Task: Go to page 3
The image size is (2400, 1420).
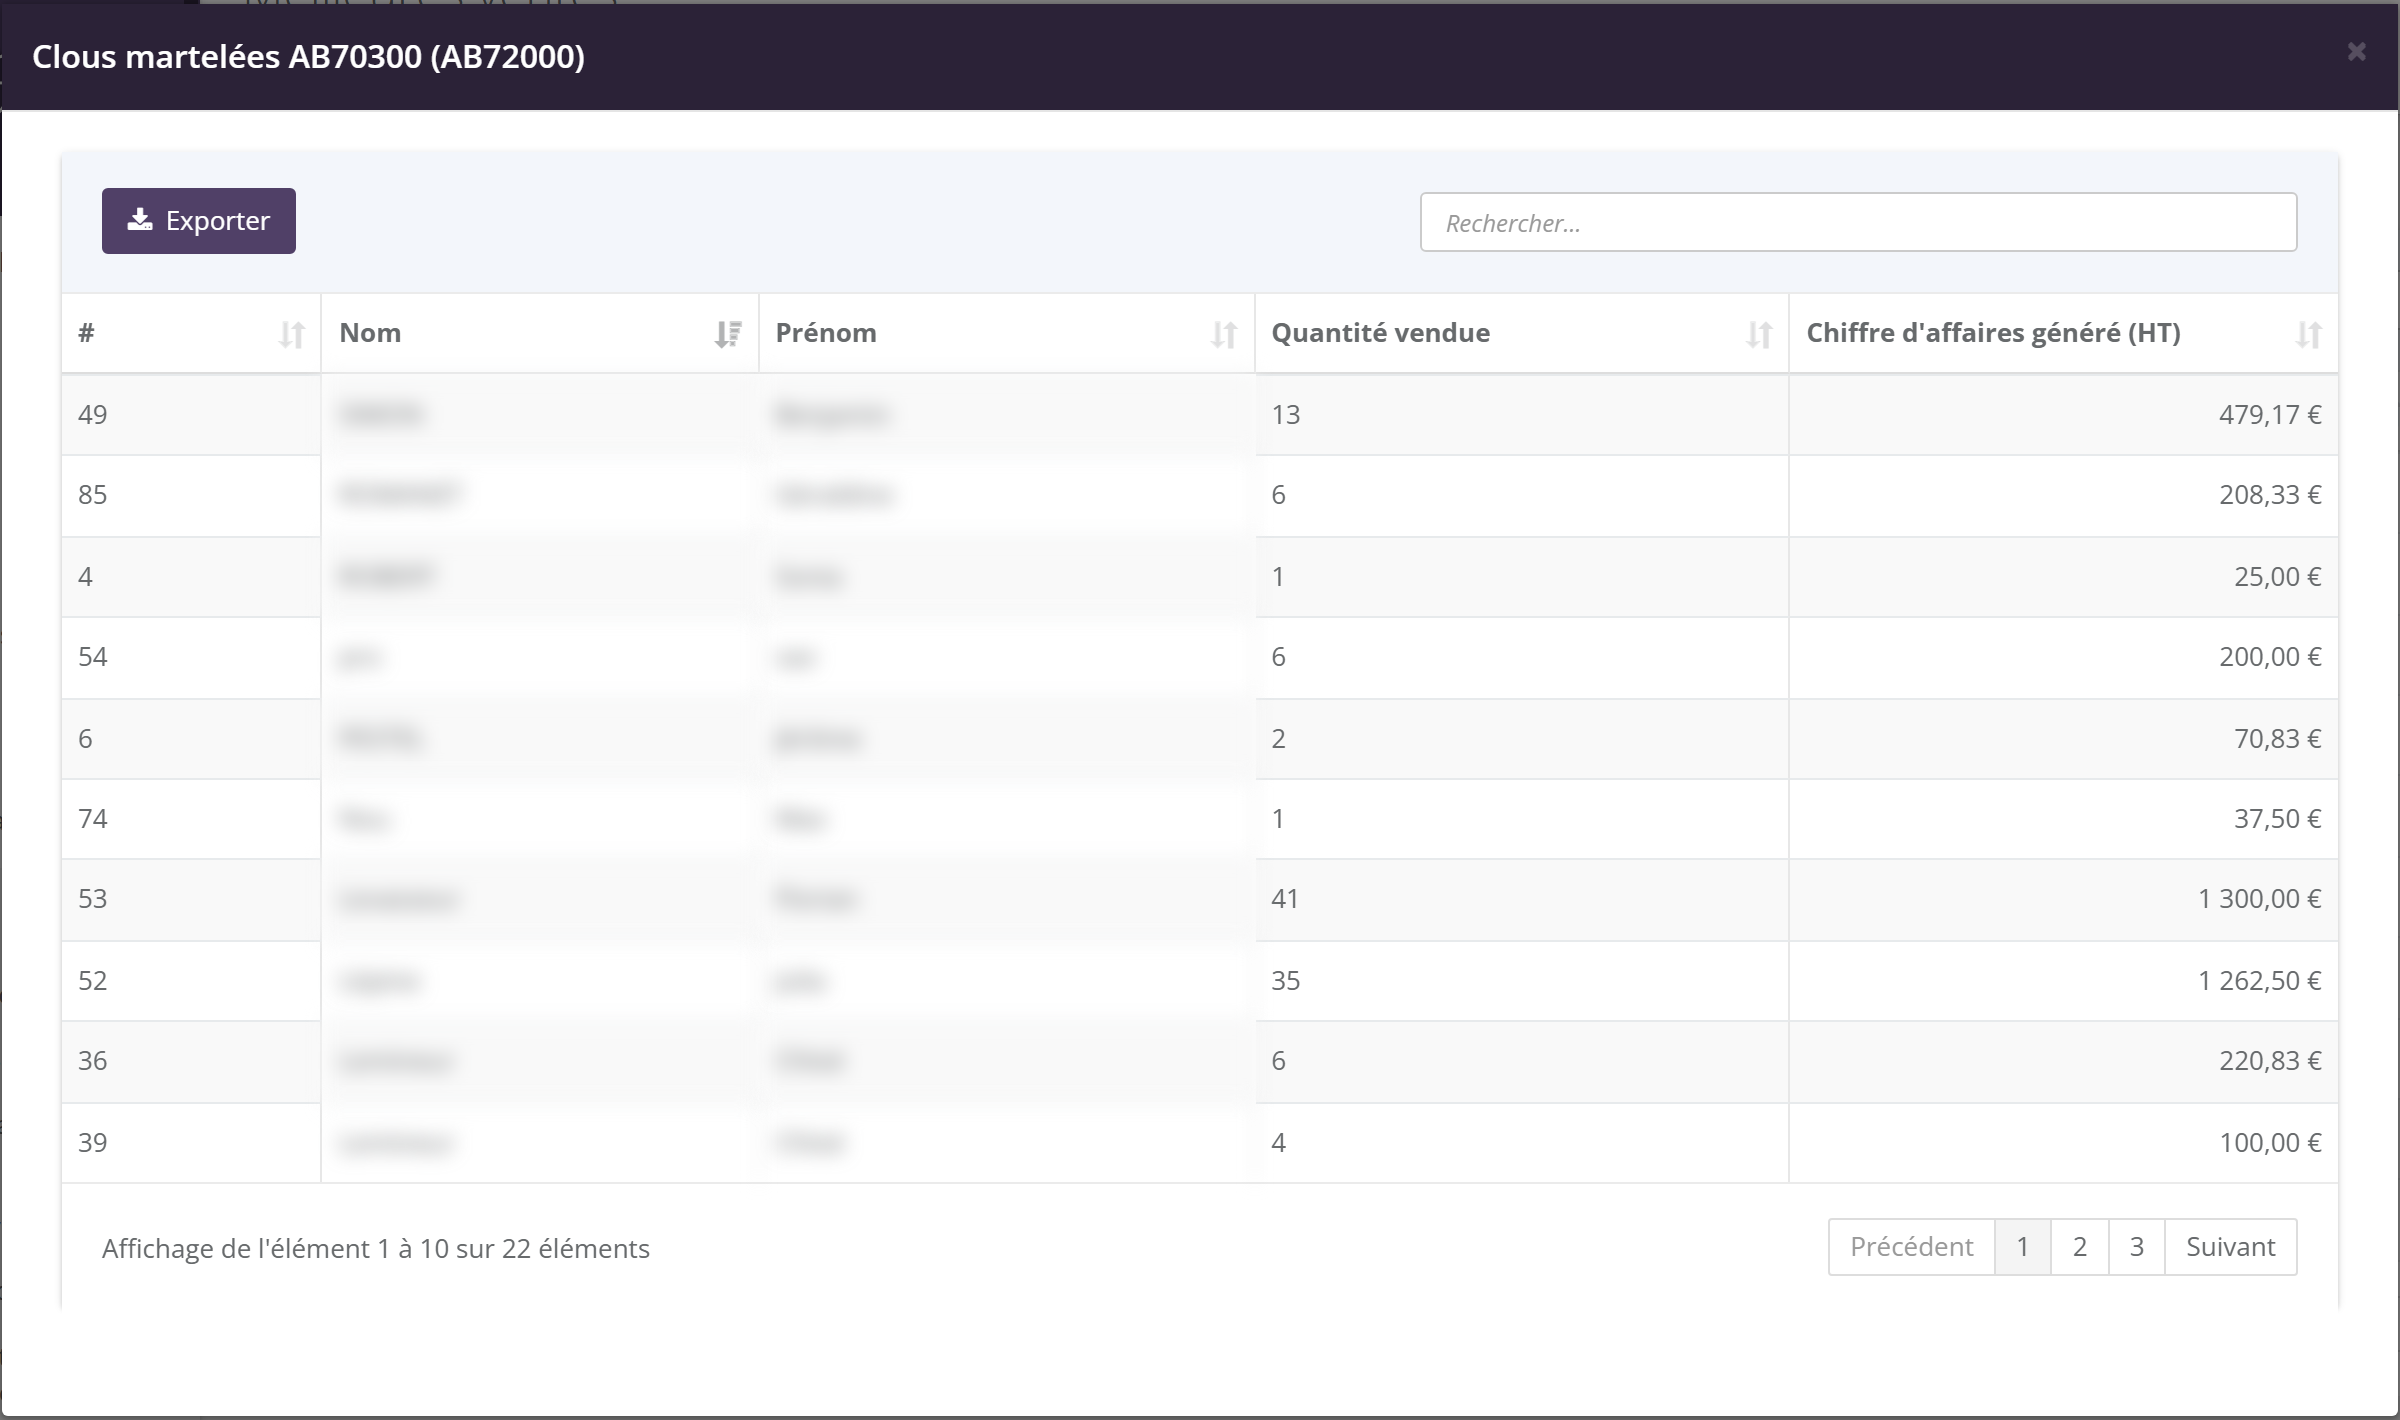Action: click(x=2137, y=1247)
